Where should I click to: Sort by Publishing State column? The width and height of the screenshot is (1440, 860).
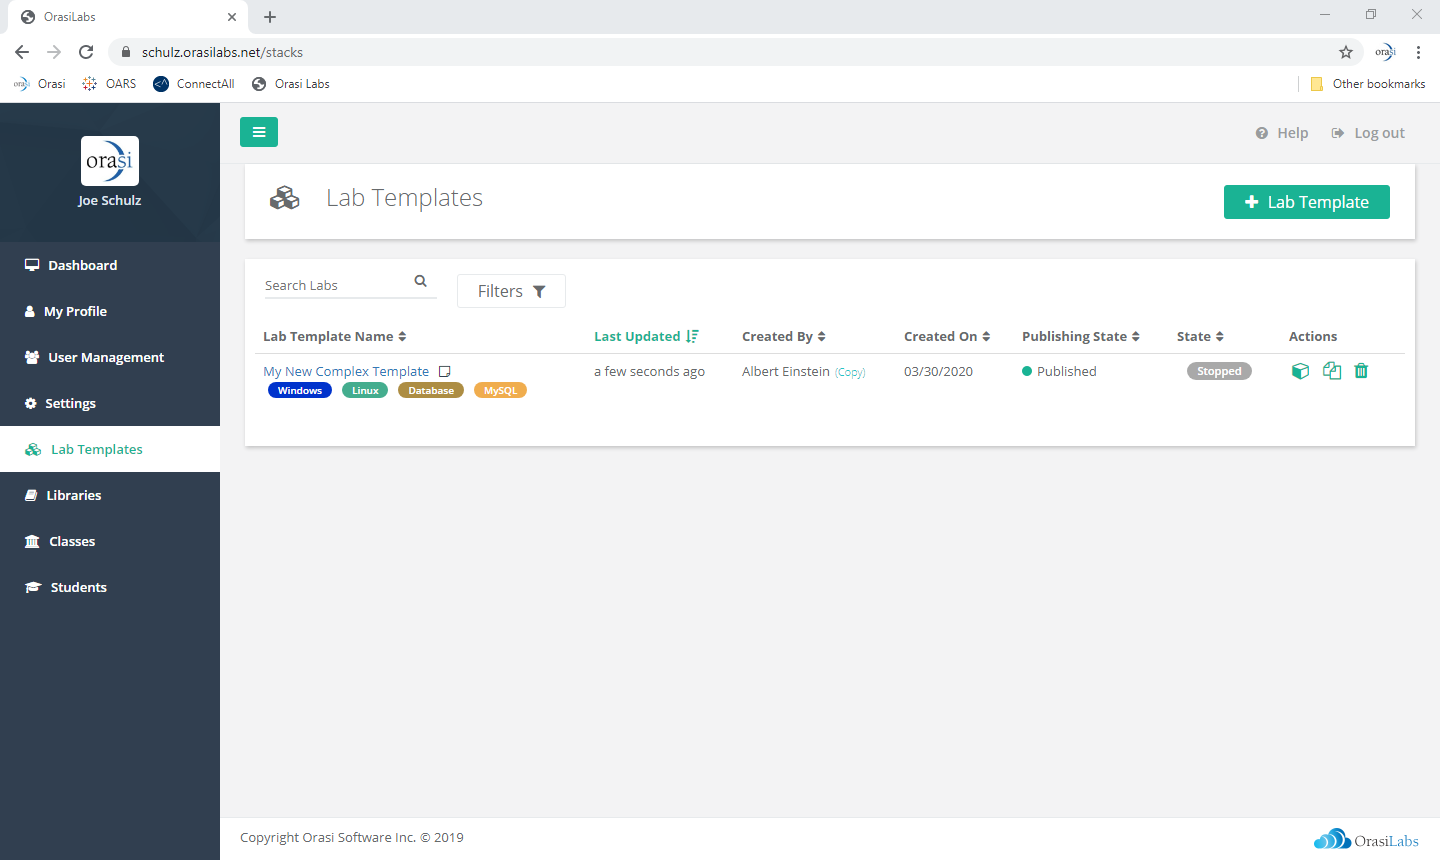click(1081, 336)
